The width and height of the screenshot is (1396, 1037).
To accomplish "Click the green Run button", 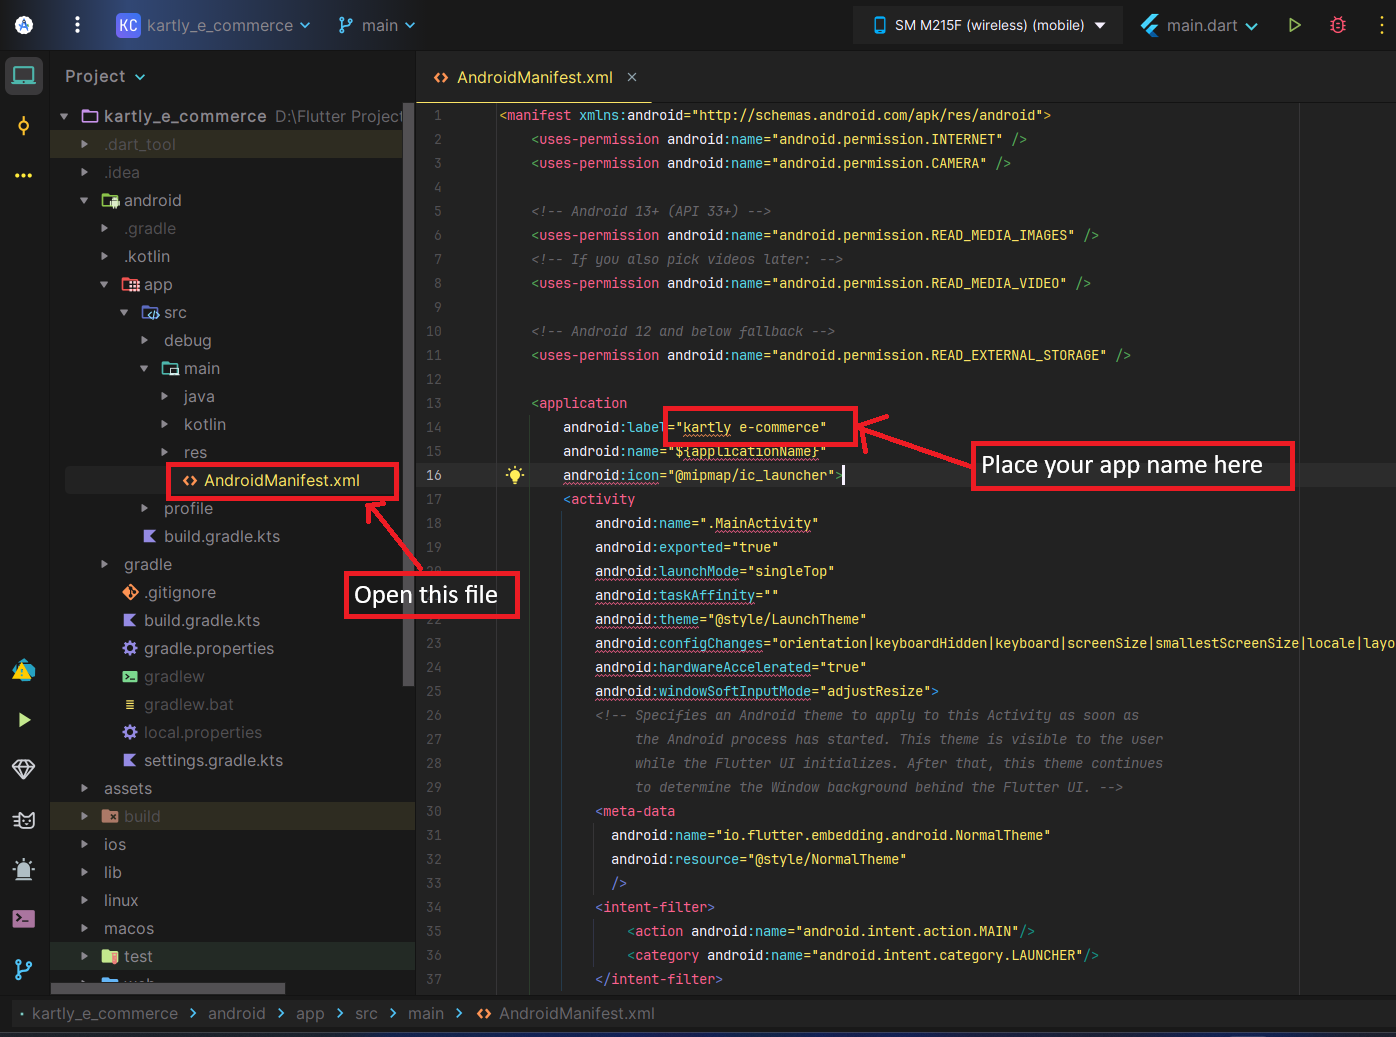I will tap(1294, 25).
